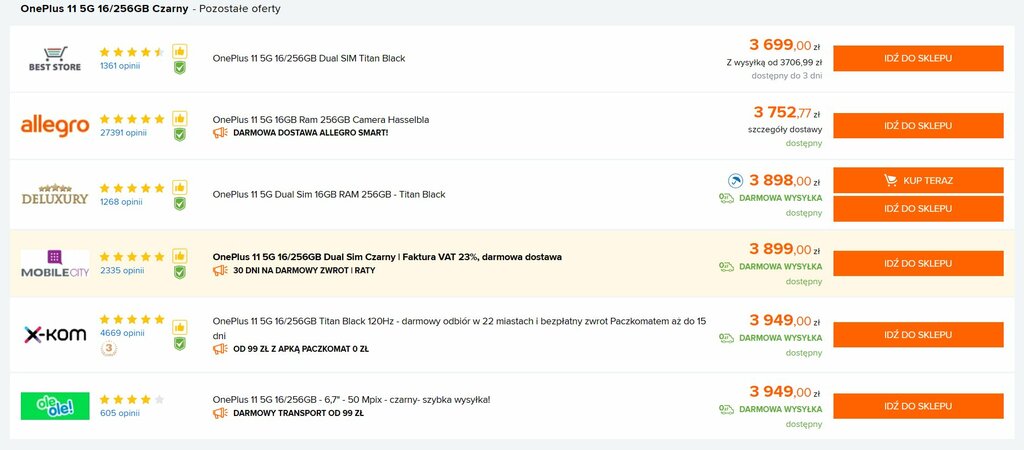Click IDŹ DO SKLEPU for the x-kom offer

tap(918, 334)
